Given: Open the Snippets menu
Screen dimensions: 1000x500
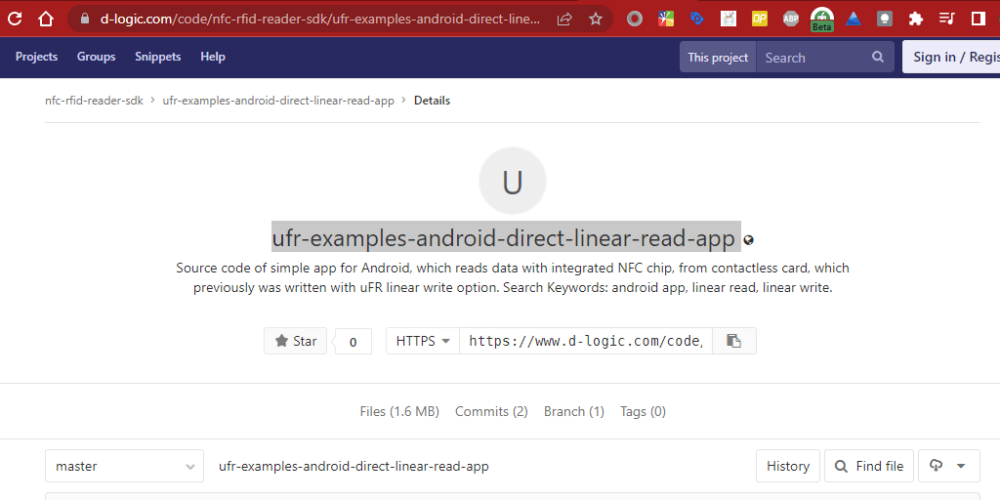Looking at the screenshot, I should click(x=158, y=57).
